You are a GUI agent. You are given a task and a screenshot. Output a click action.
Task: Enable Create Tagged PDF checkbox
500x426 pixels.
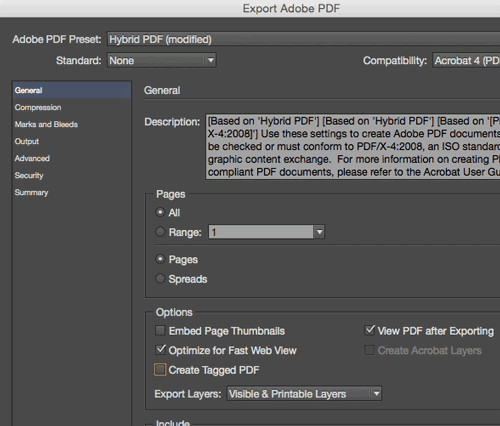[160, 370]
